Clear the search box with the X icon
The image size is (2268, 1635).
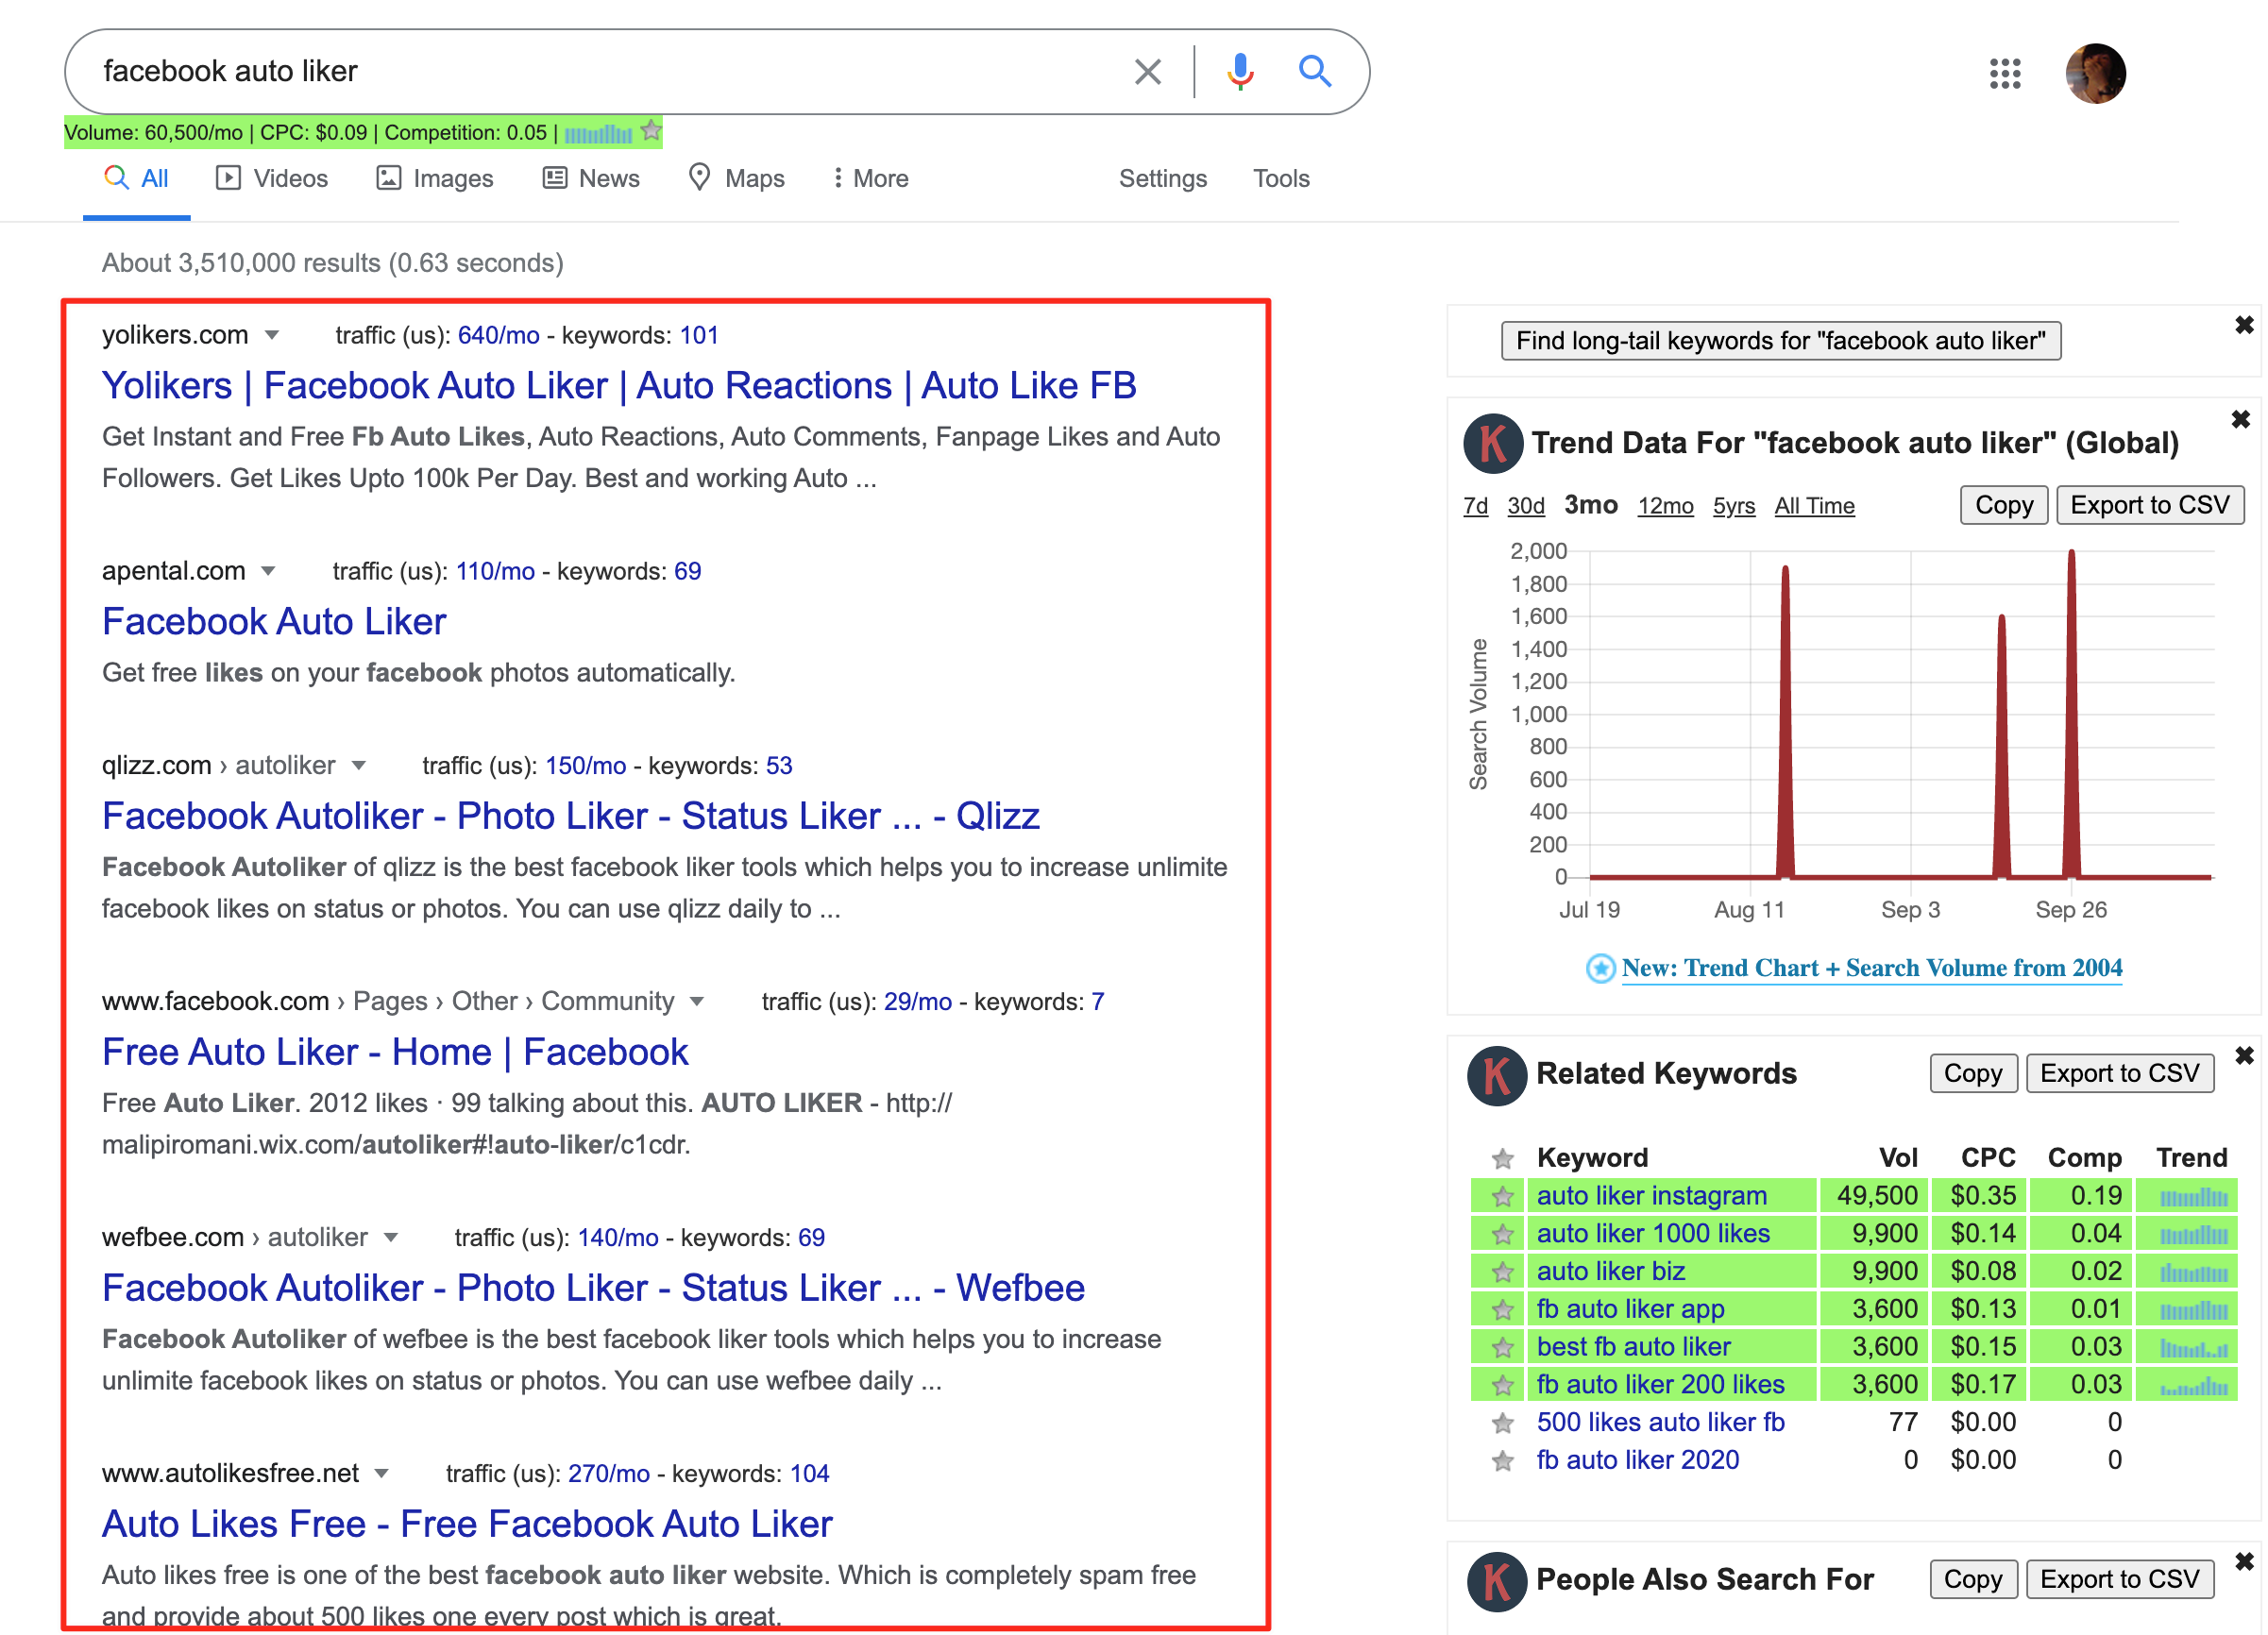[1147, 71]
